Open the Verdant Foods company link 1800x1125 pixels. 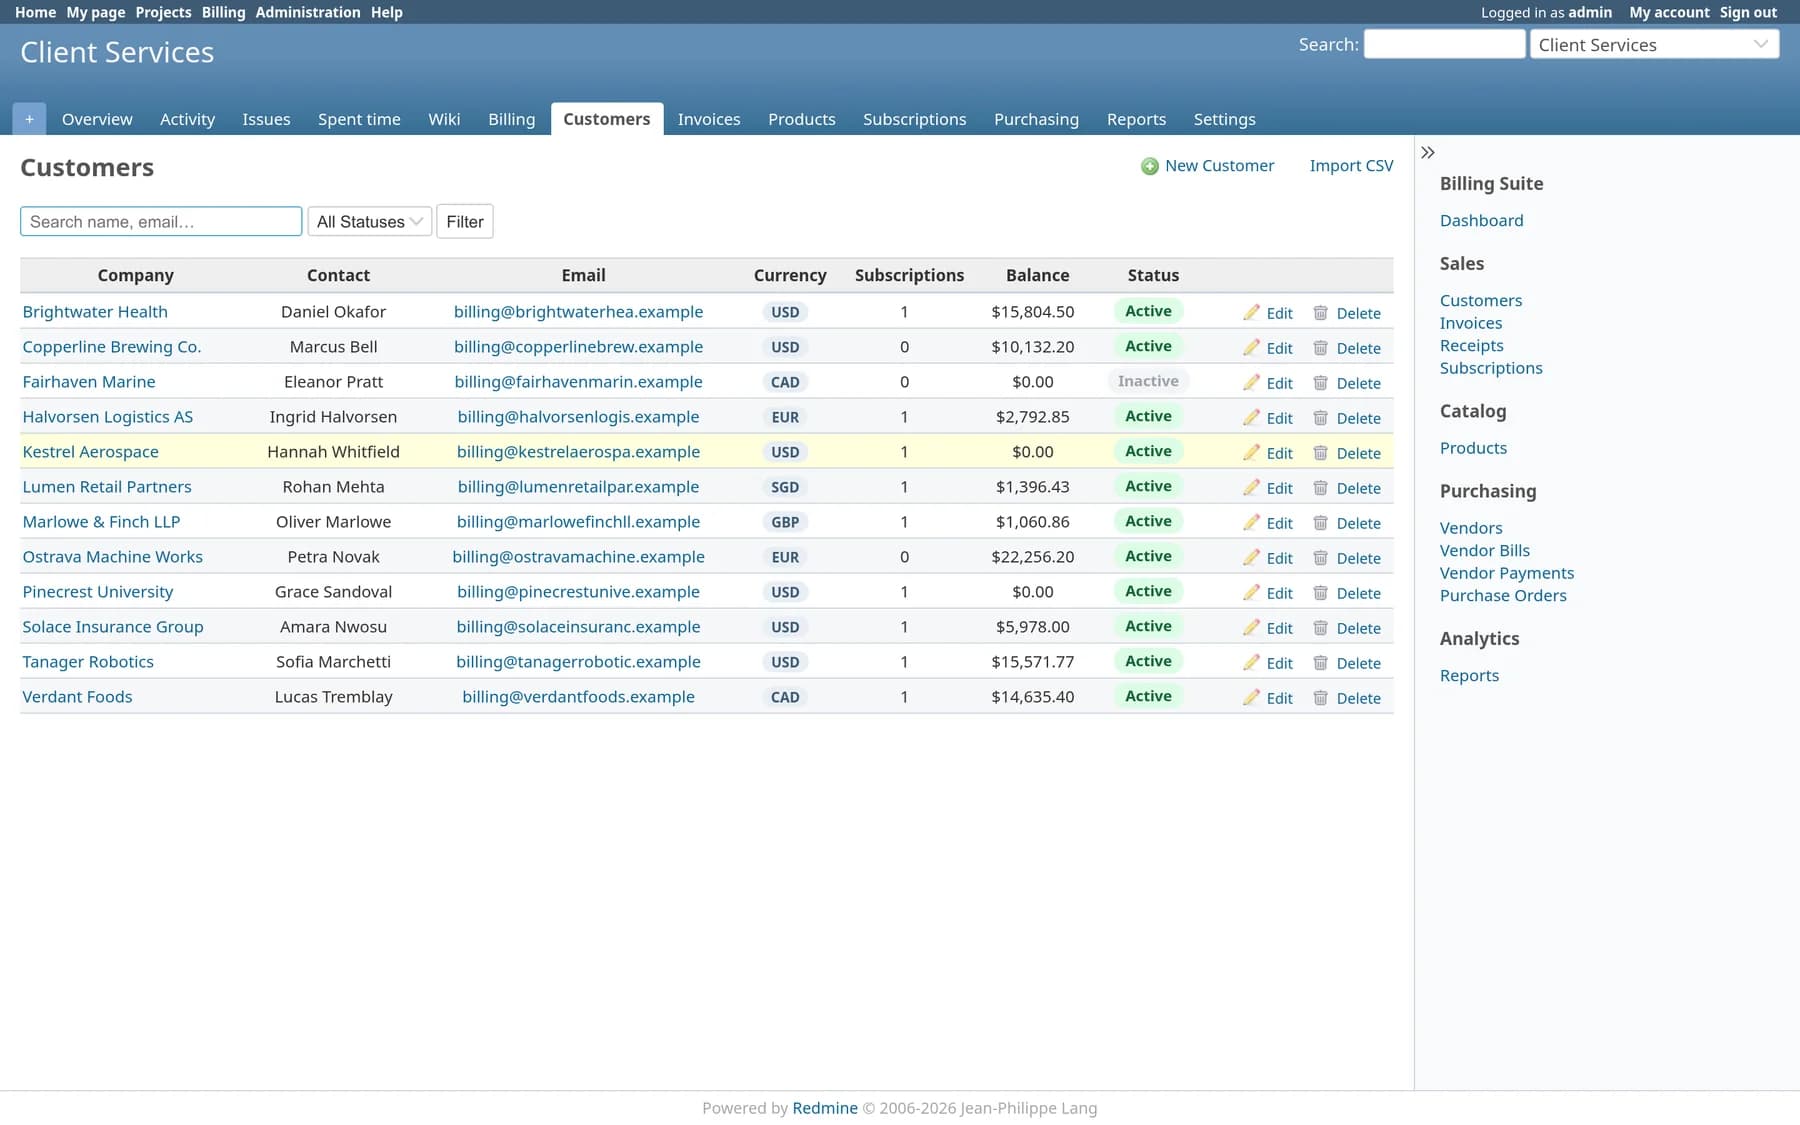tap(77, 697)
